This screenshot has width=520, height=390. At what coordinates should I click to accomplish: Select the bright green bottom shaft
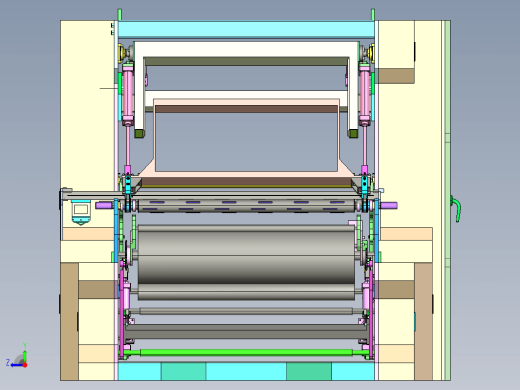click(x=246, y=353)
